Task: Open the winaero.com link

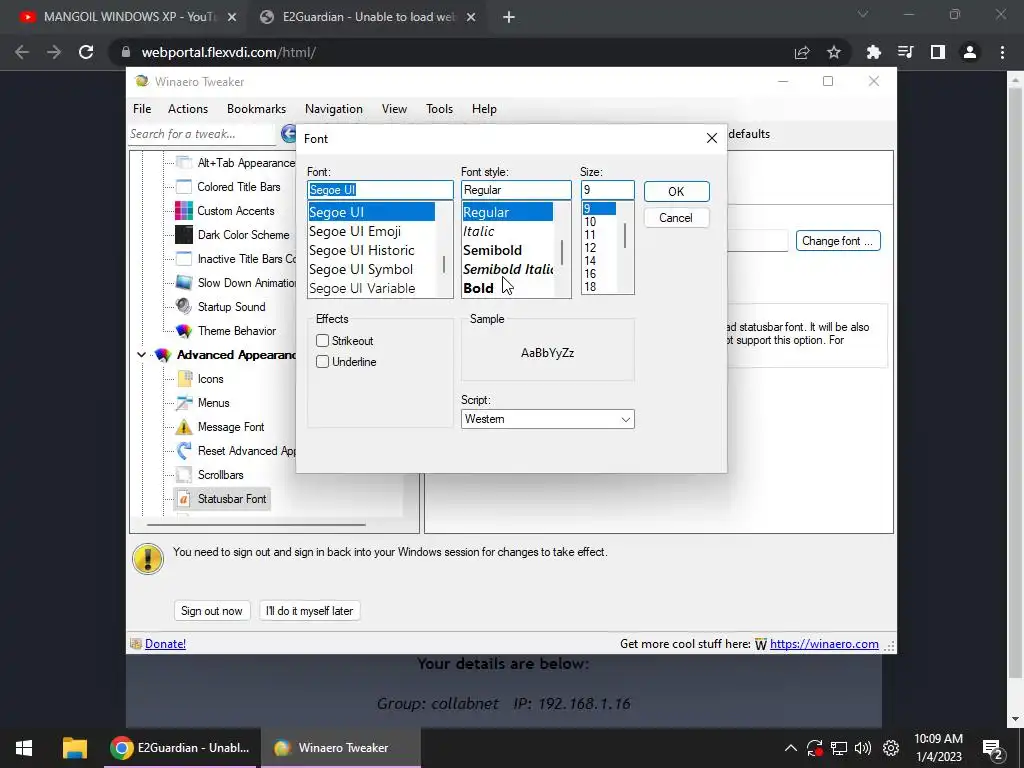Action: pyautogui.click(x=824, y=644)
